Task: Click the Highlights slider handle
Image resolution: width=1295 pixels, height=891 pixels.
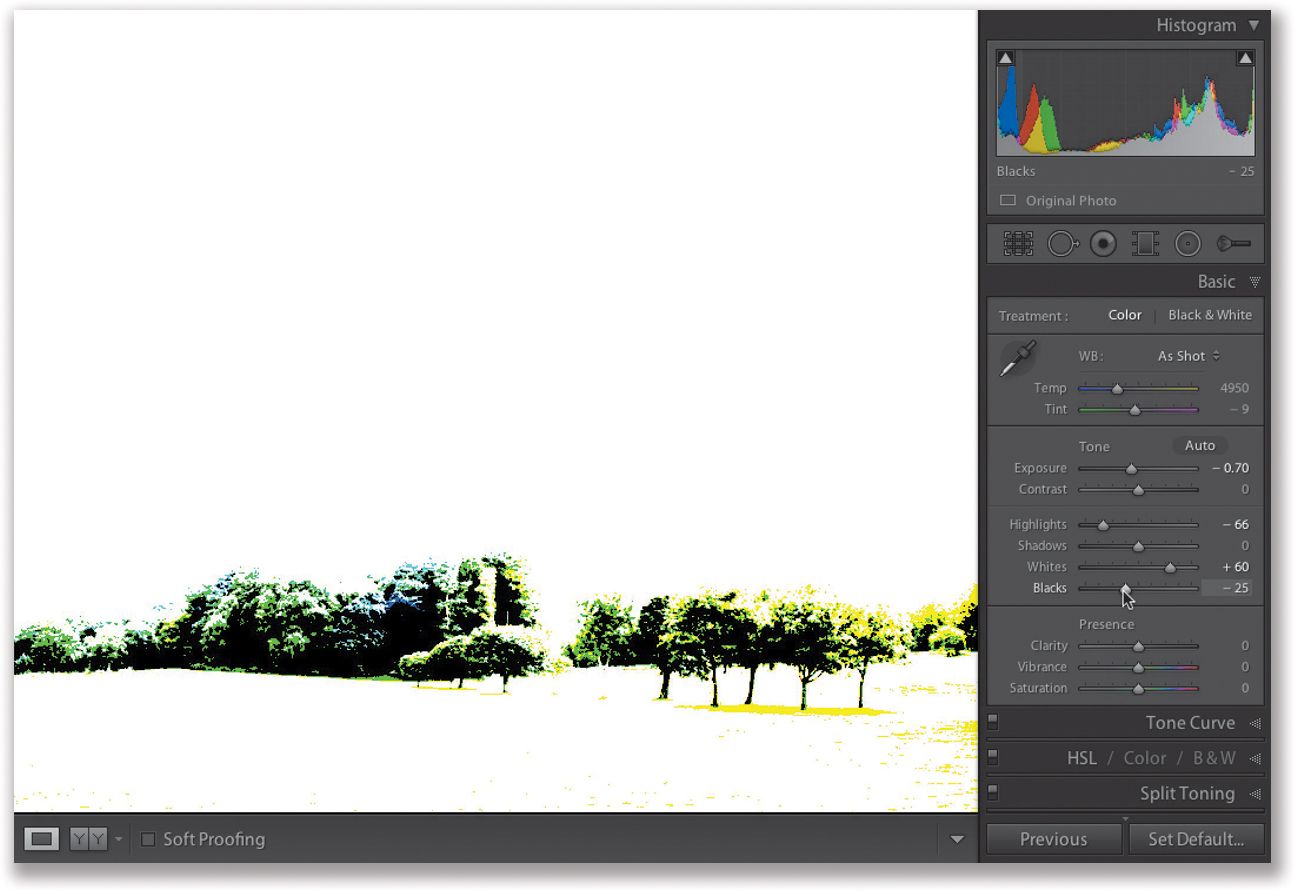Action: coord(1102,525)
